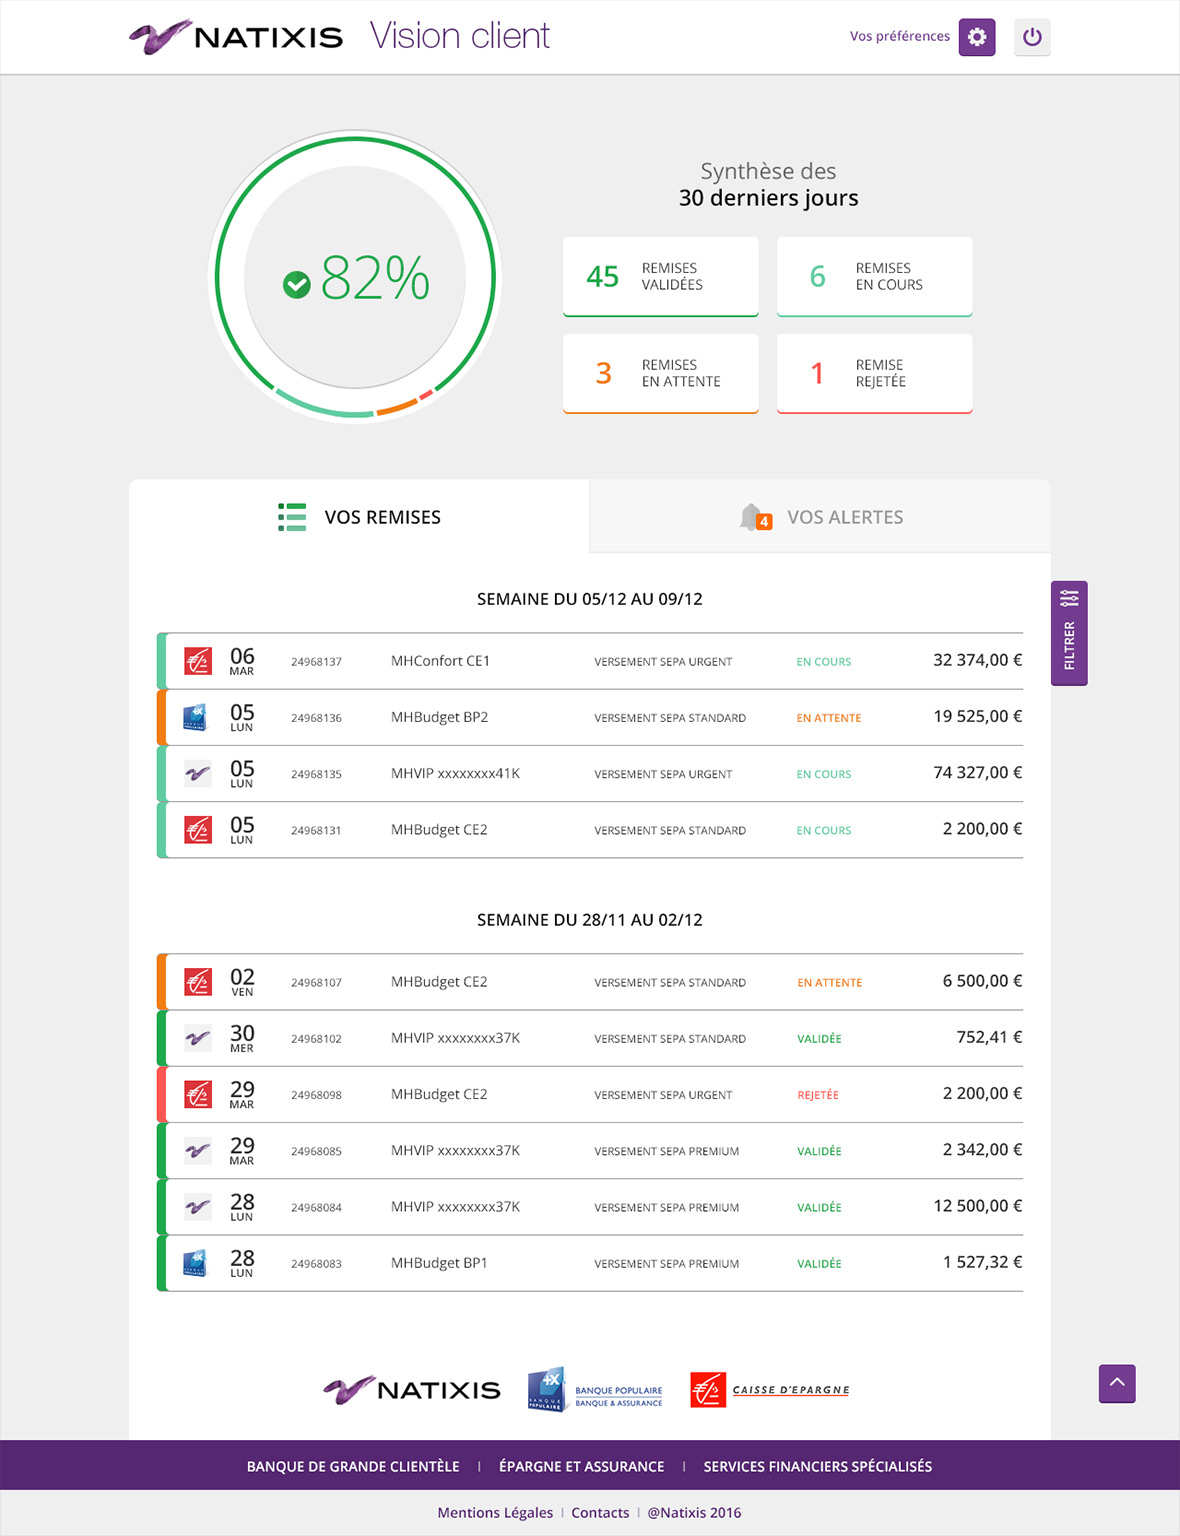The width and height of the screenshot is (1180, 1536).
Task: Click the power logout icon
Action: 1032,37
